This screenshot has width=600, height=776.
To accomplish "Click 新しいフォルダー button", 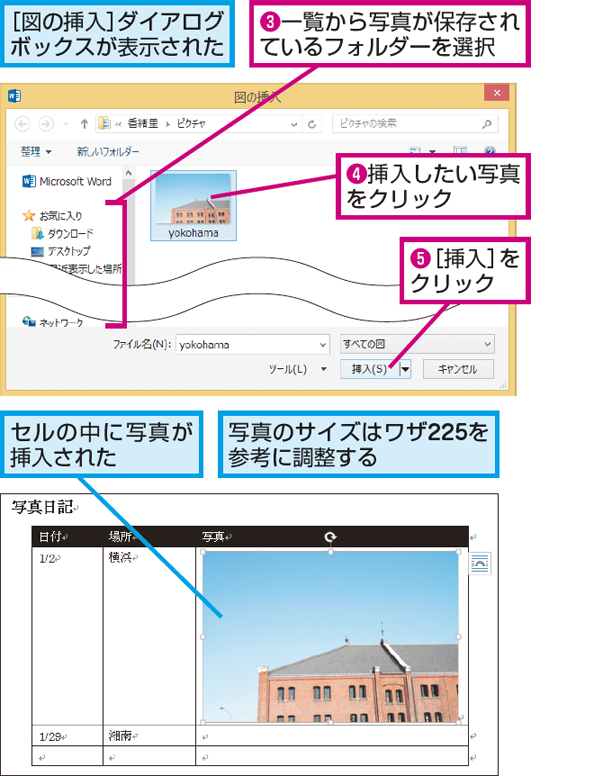I will pyautogui.click(x=108, y=151).
